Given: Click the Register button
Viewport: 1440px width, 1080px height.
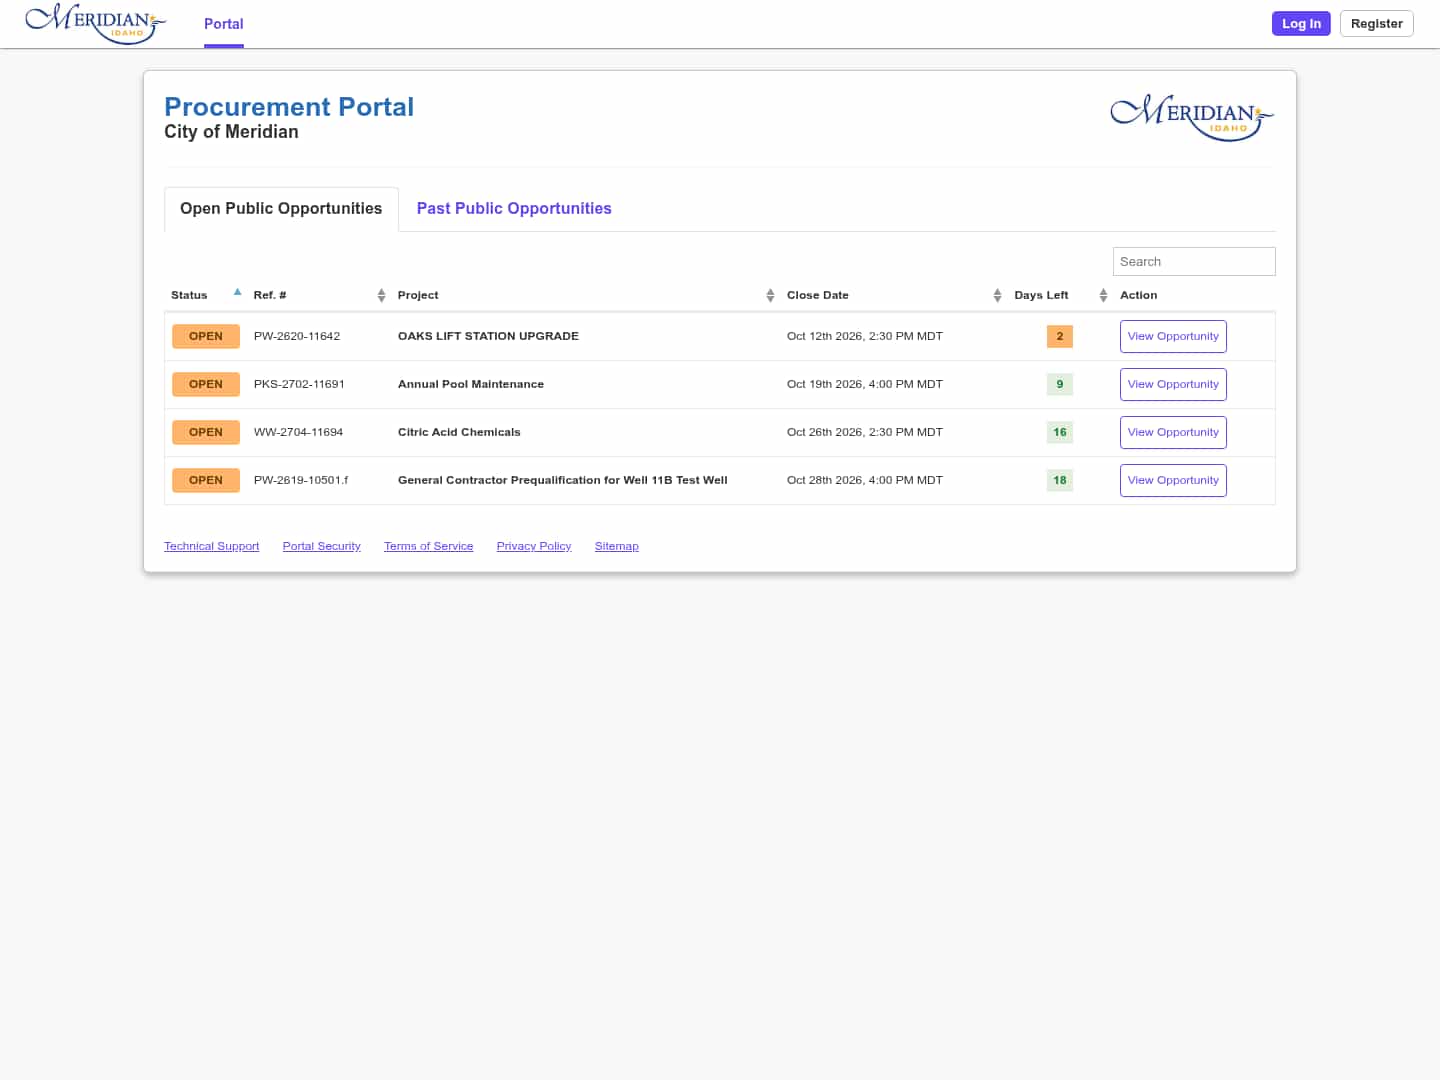Looking at the screenshot, I should coord(1376,23).
